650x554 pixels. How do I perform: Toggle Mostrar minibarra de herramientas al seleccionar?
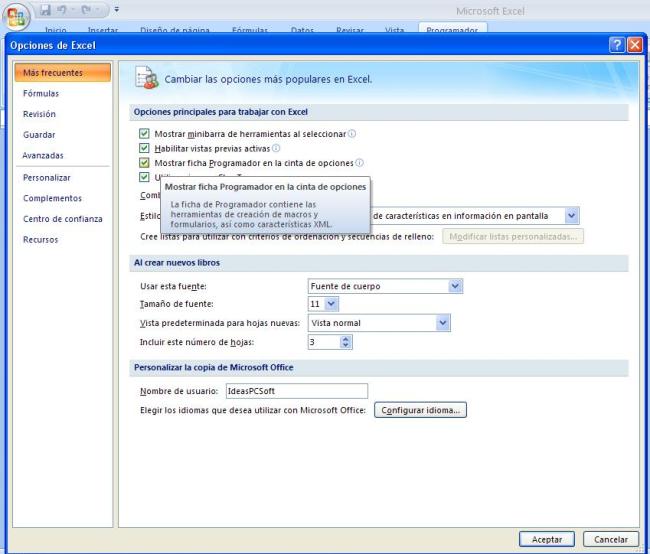(145, 134)
